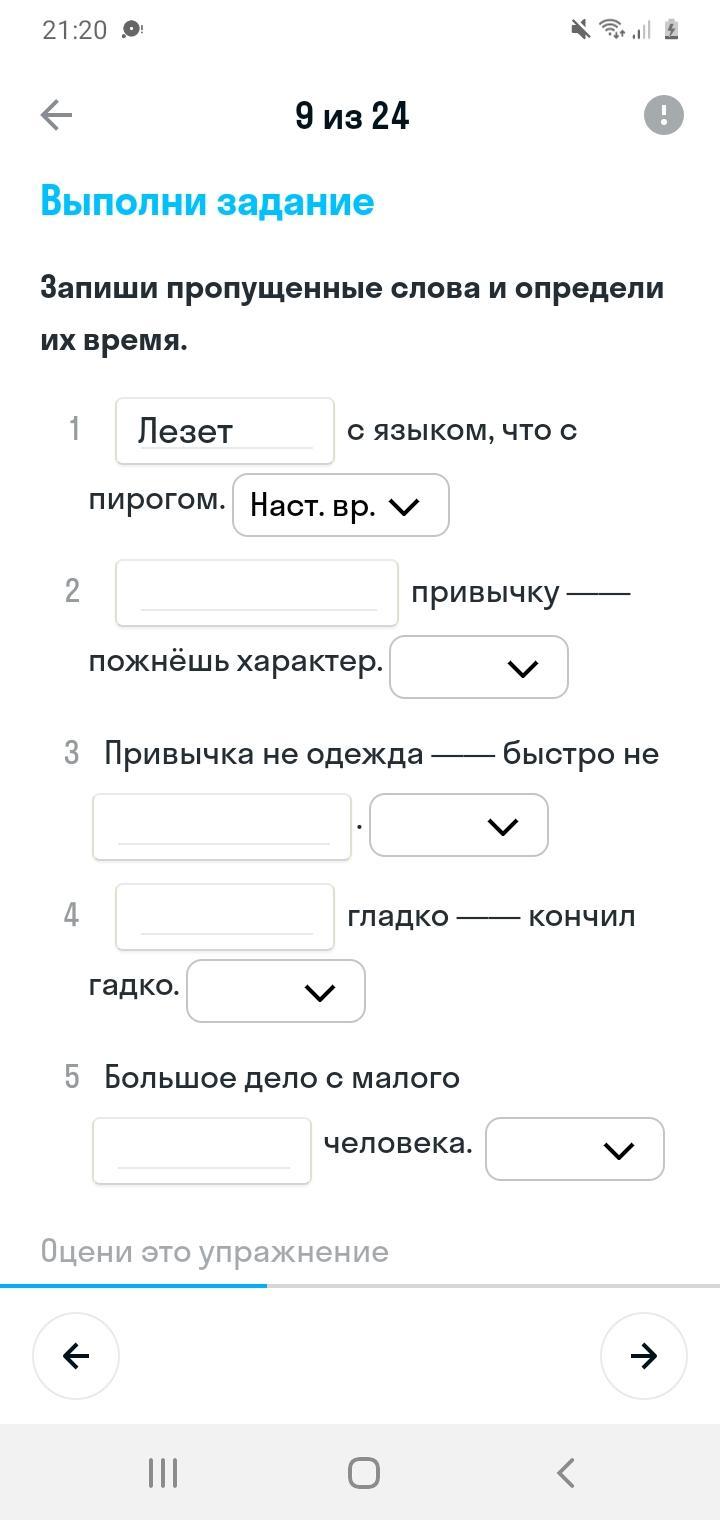The width and height of the screenshot is (720, 1520).
Task: Open tense dropdown for sentence 3
Action: pyautogui.click(x=459, y=825)
